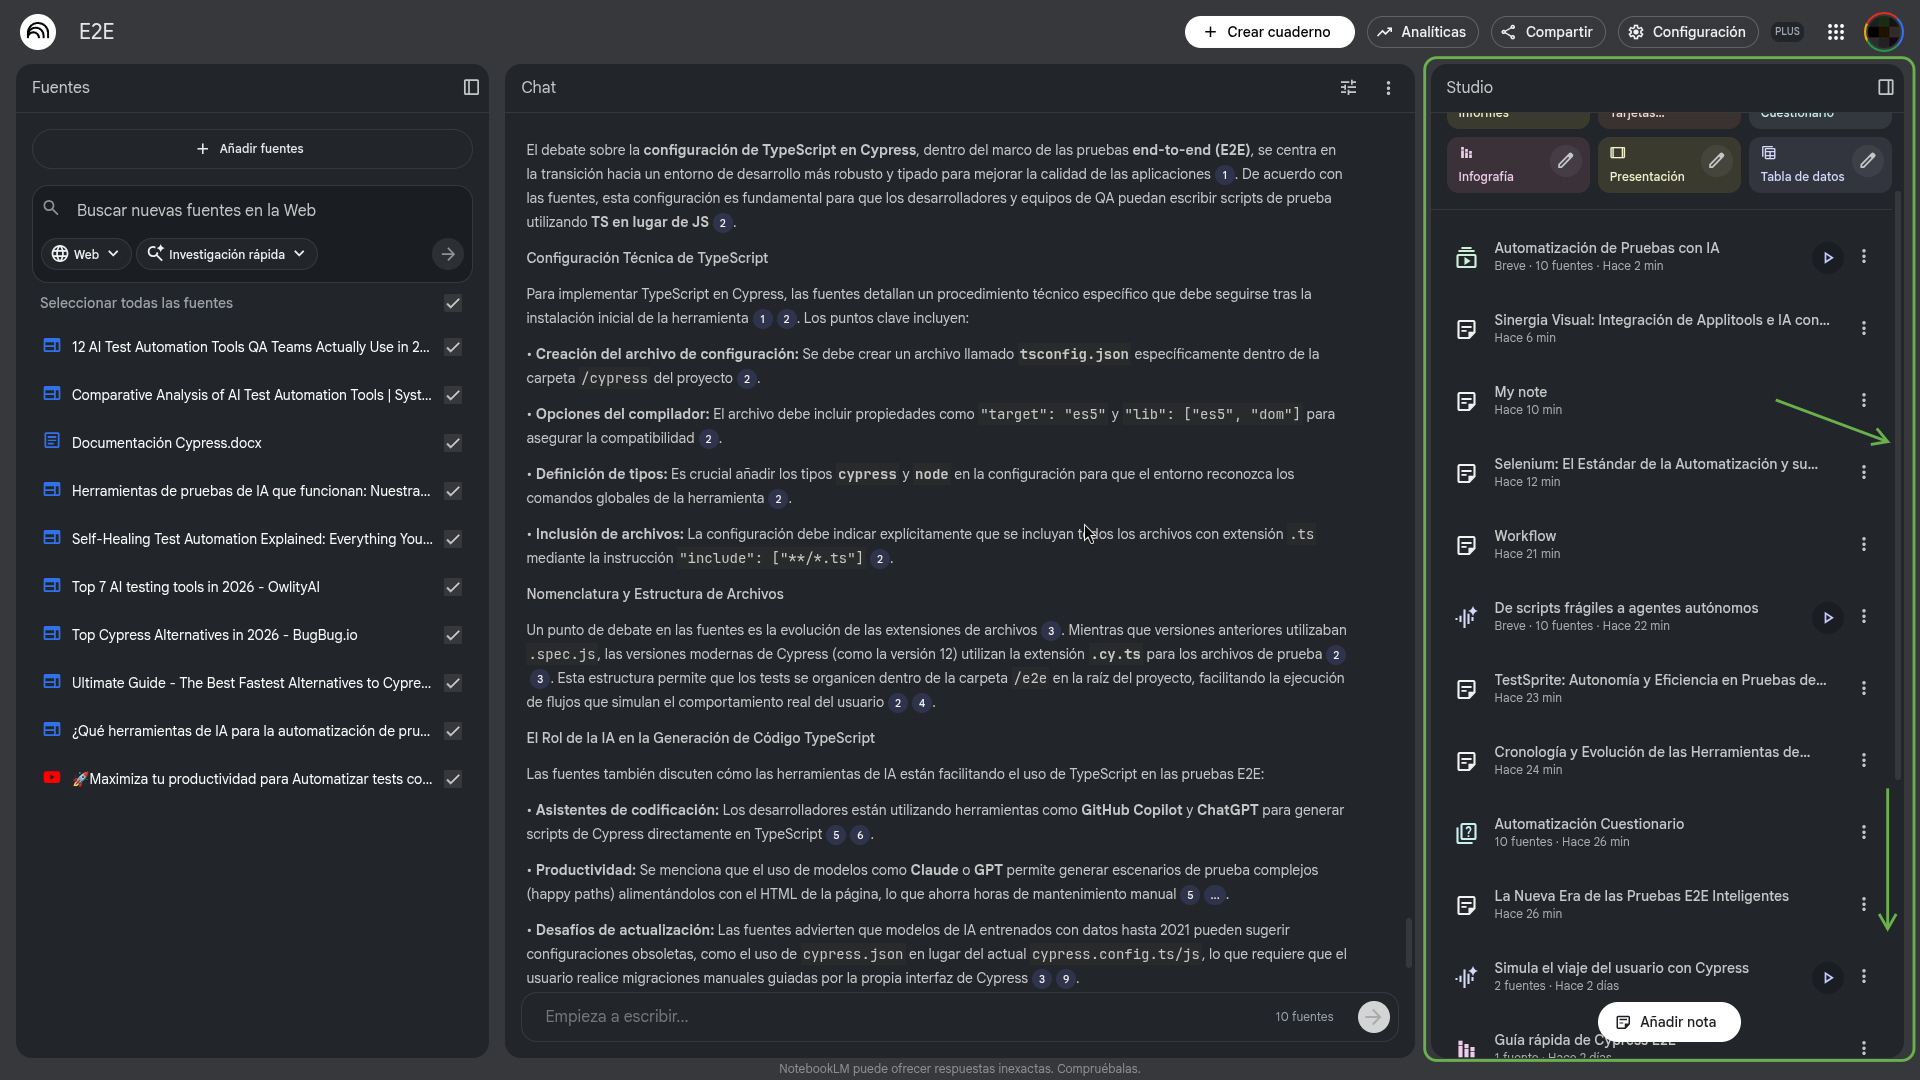1920x1080 pixels.
Task: Focus the Buscar nuevas fuentes search field
Action: pyautogui.click(x=252, y=210)
